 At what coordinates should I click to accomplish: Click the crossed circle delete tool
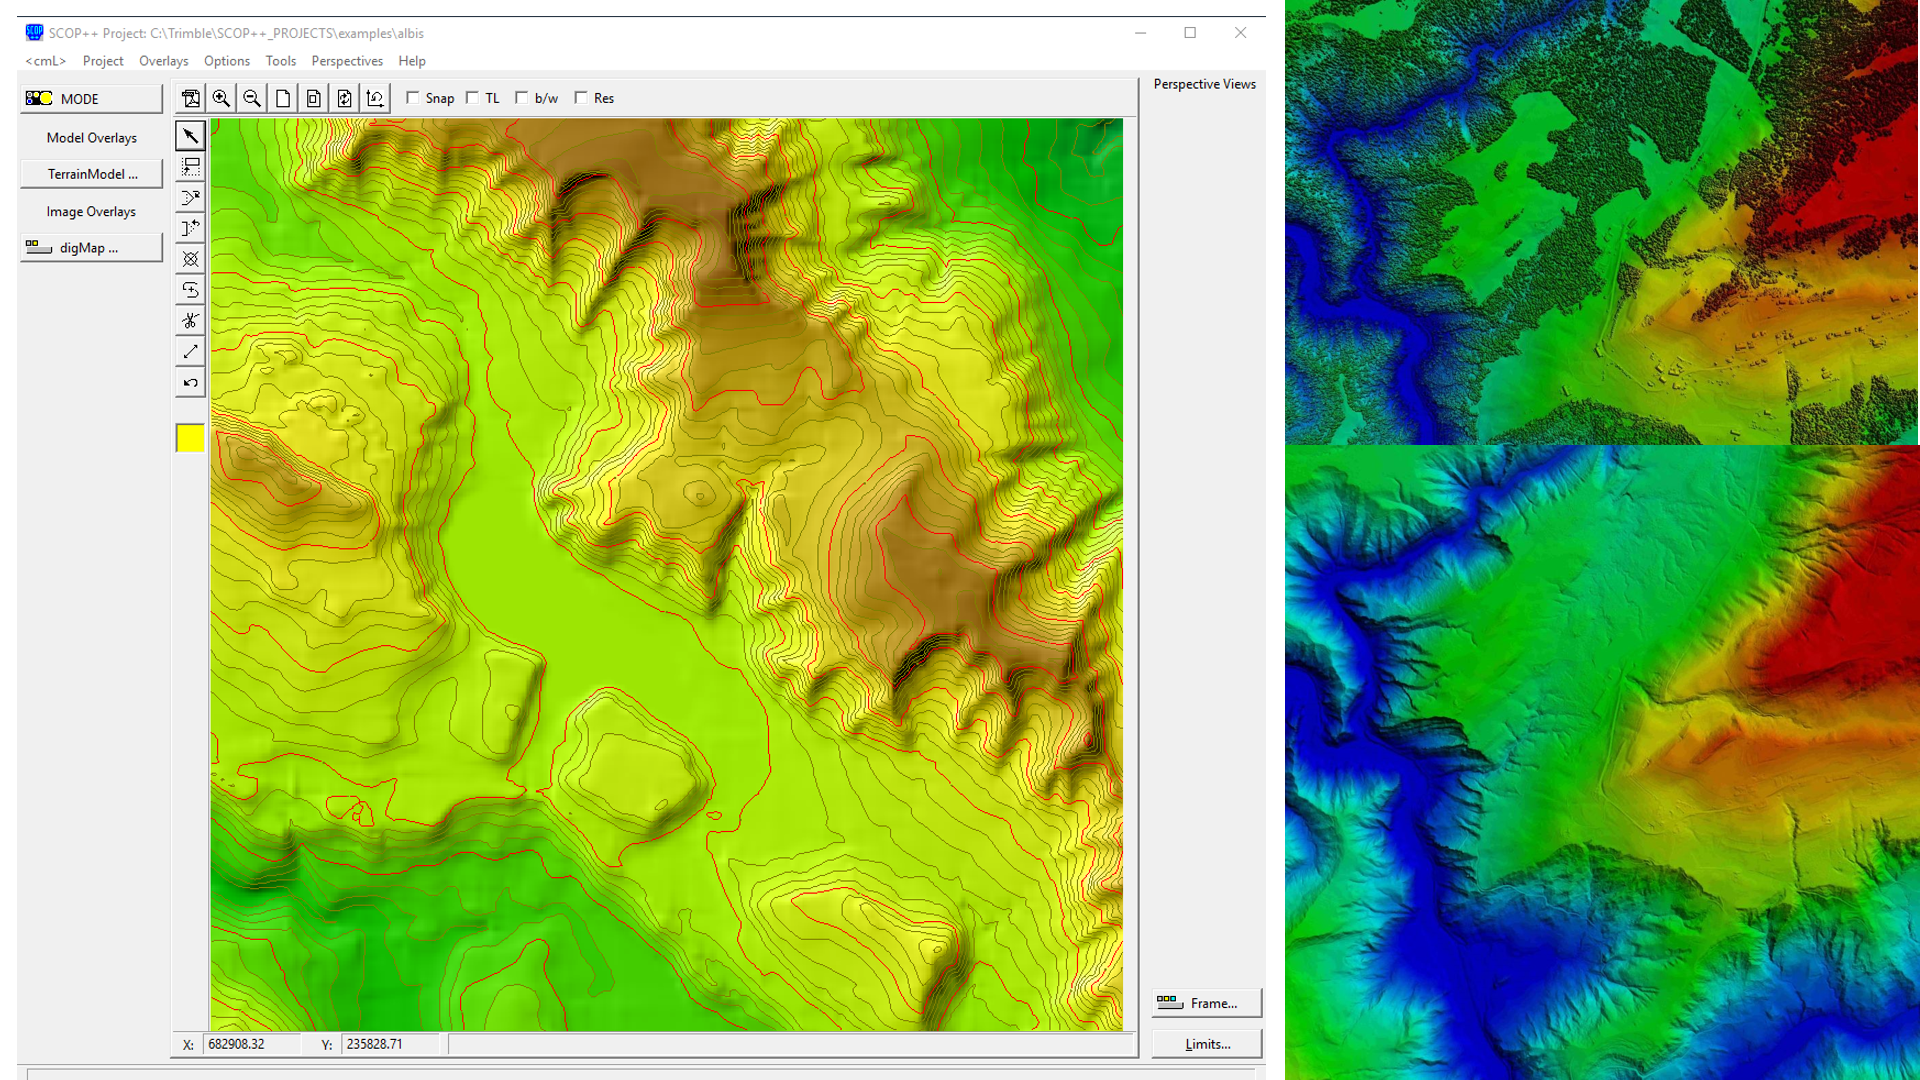[190, 260]
